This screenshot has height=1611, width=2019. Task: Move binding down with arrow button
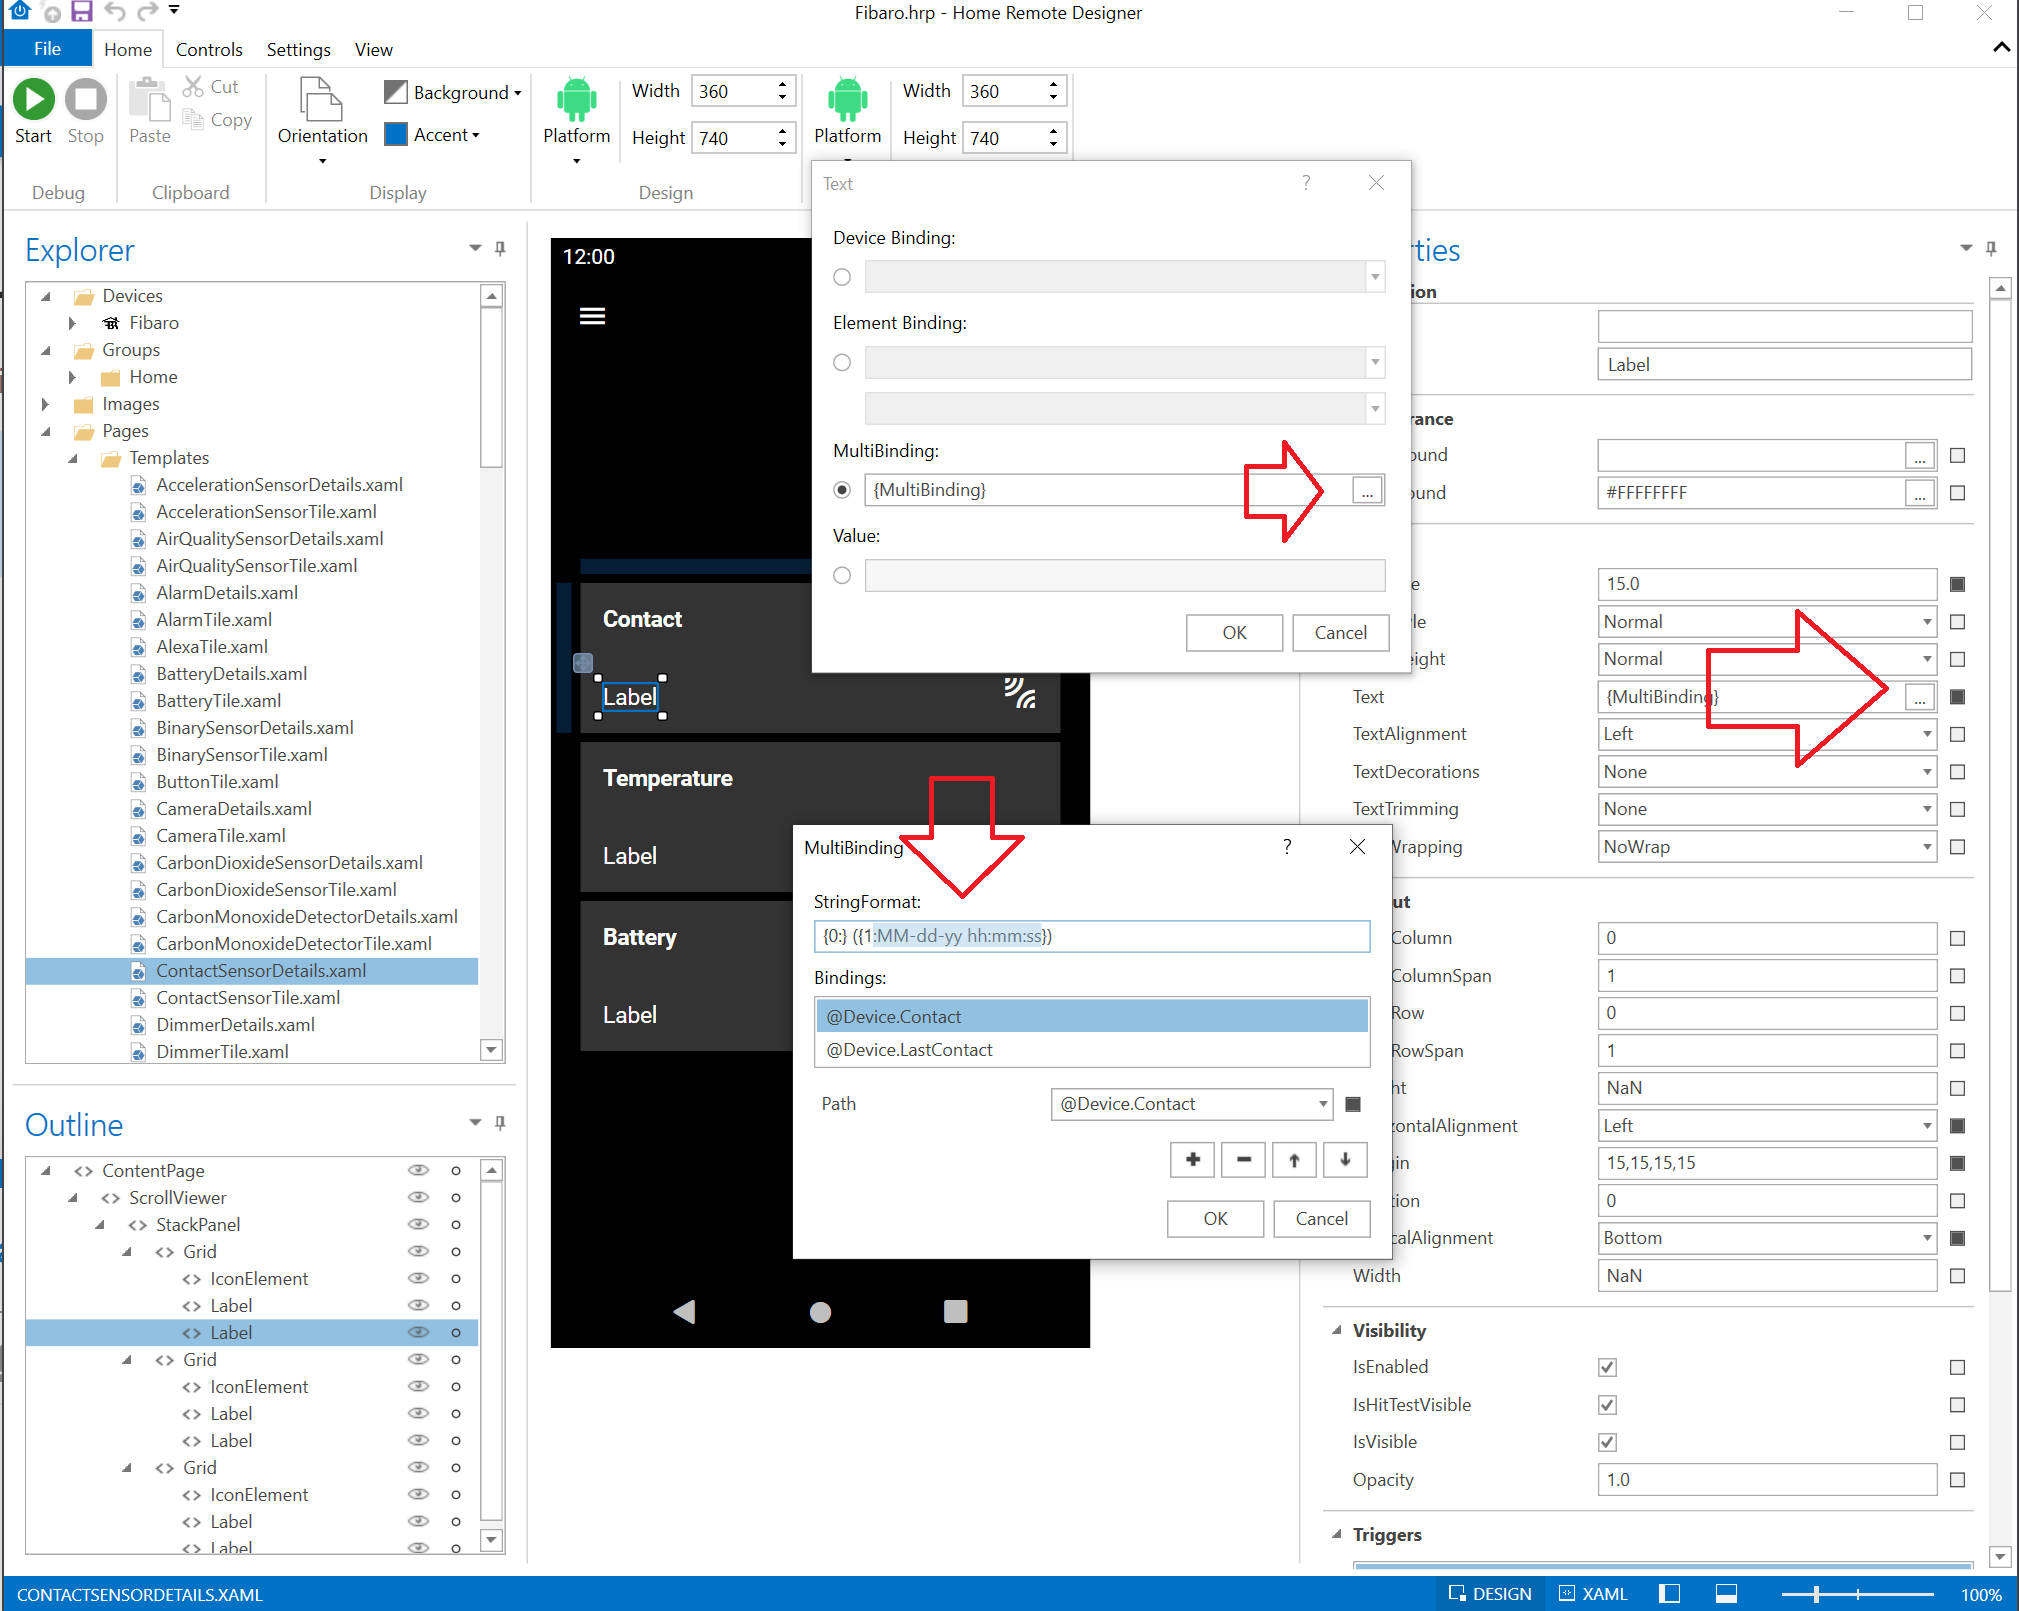1345,1160
